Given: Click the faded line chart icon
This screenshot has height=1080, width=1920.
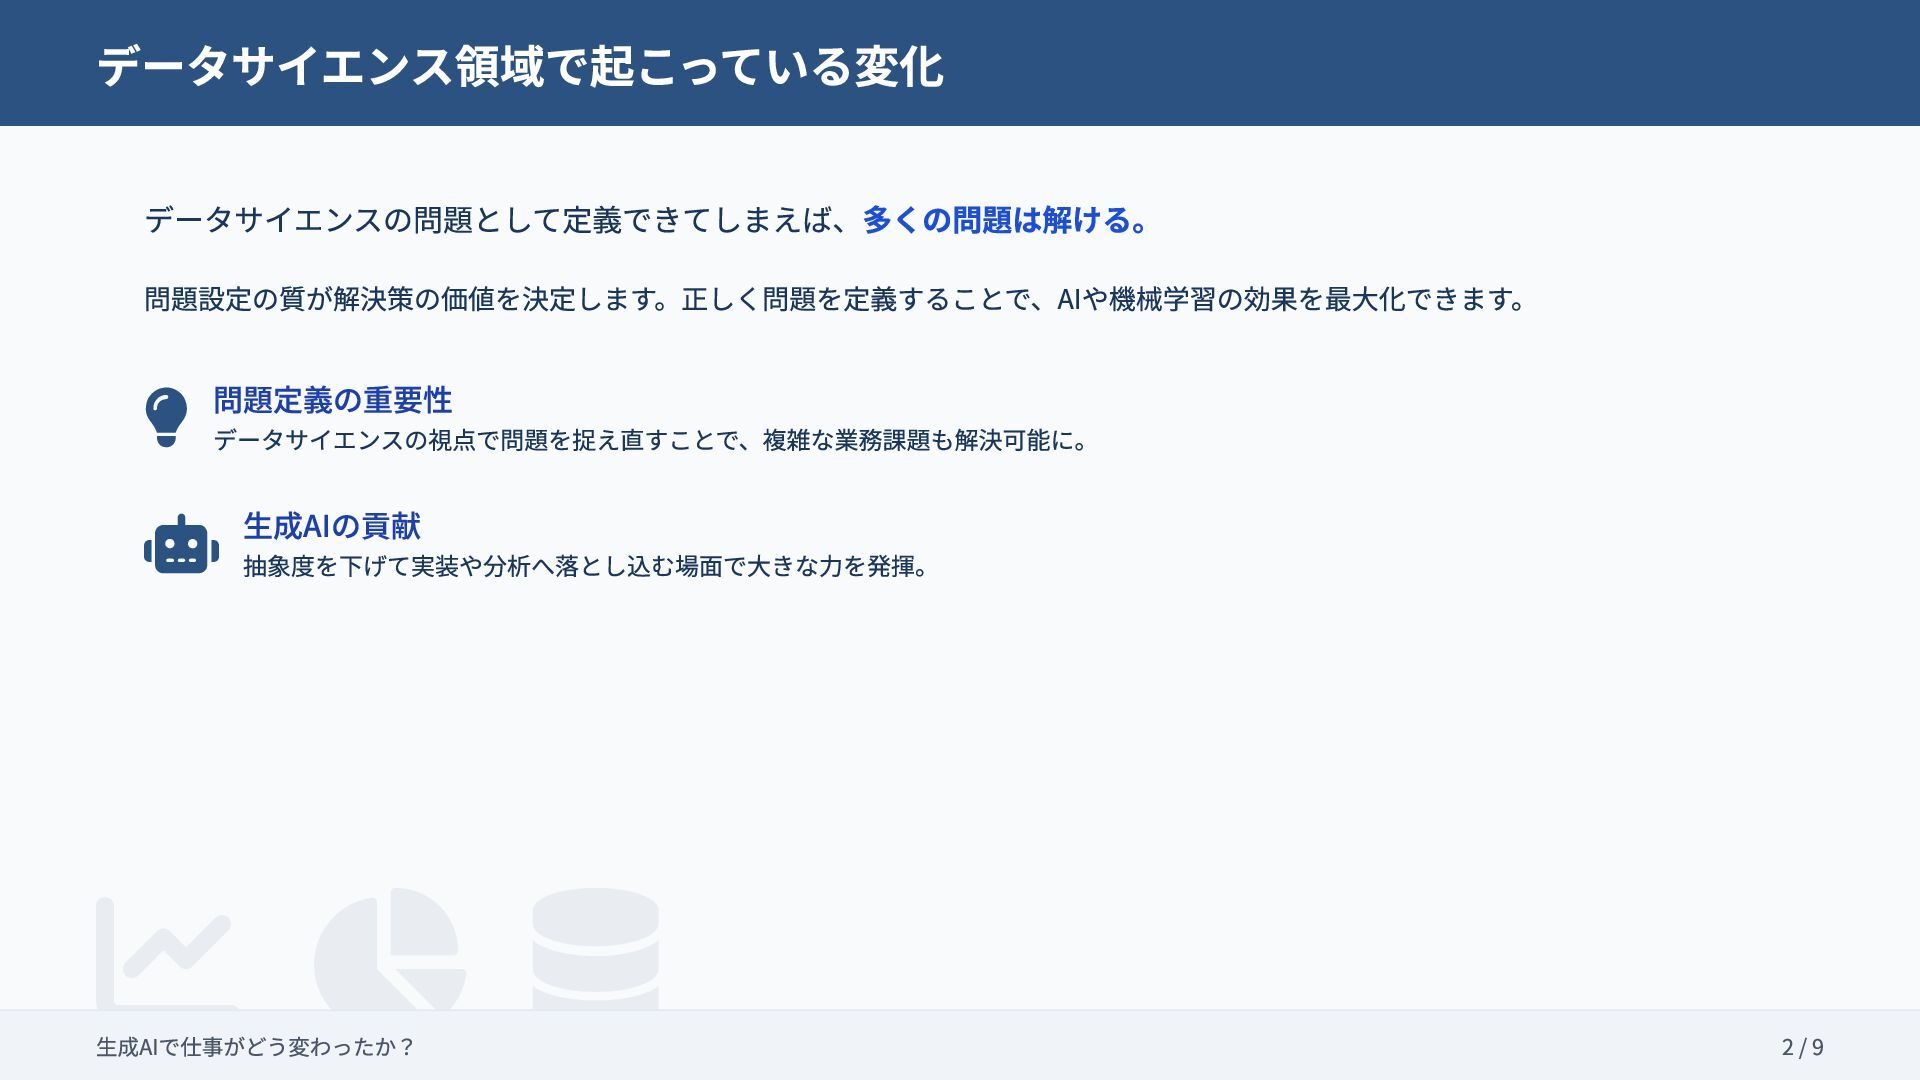Looking at the screenshot, I should tap(165, 953).
